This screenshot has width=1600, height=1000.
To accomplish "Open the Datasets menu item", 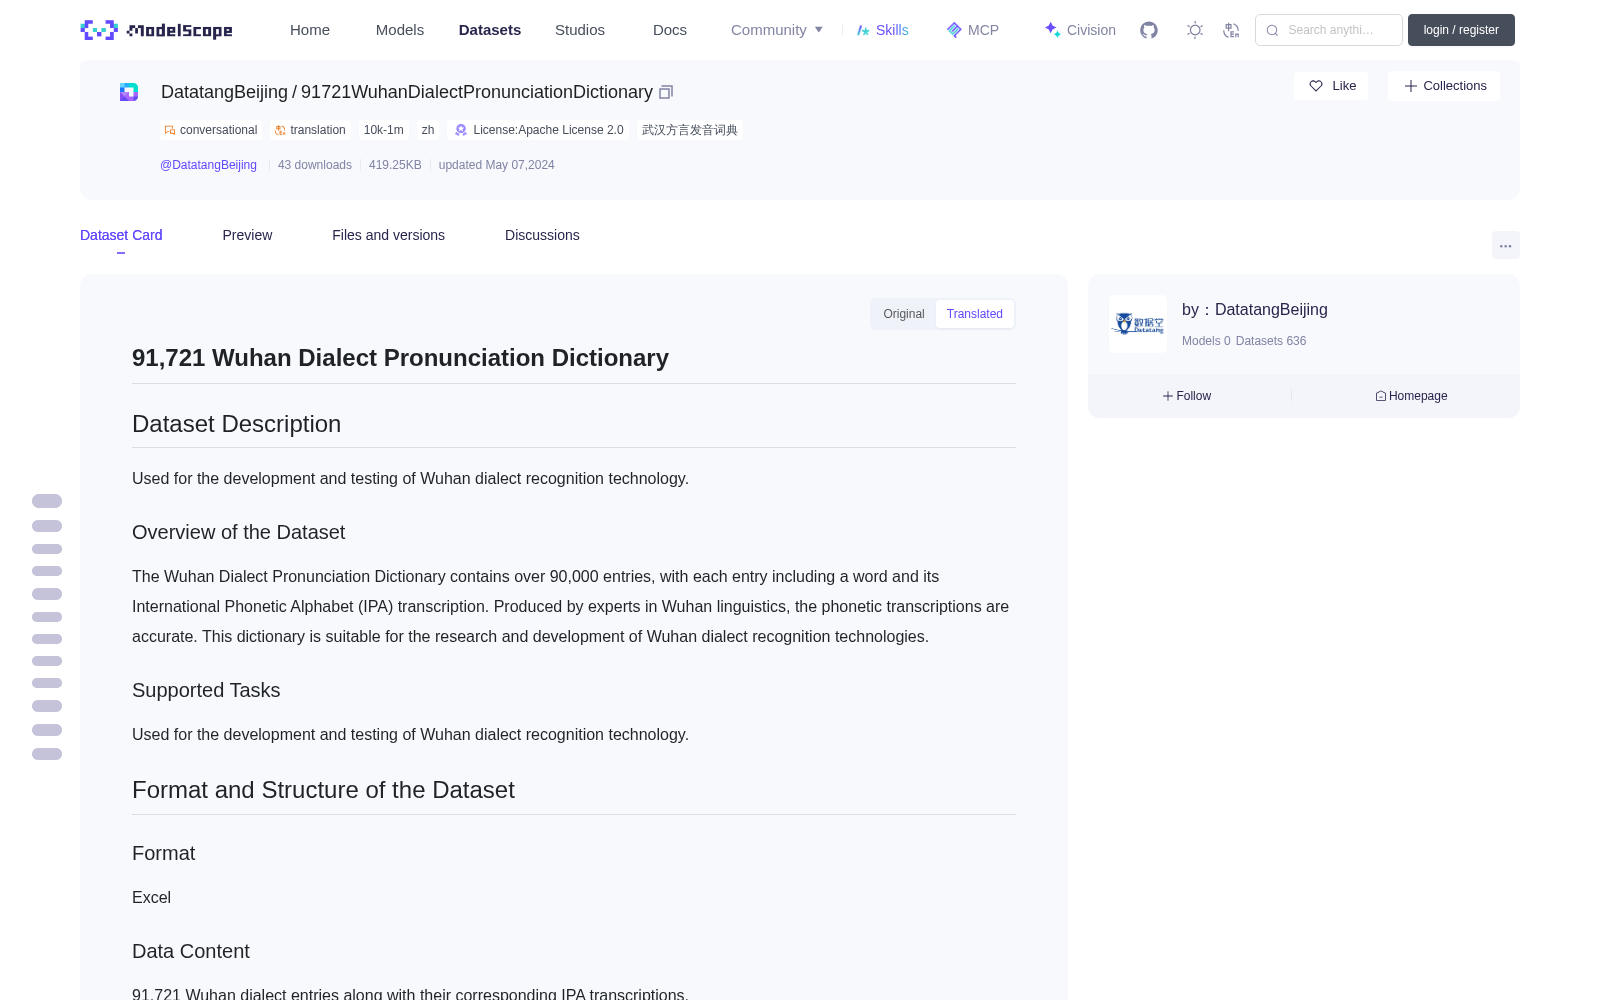I will point(490,30).
